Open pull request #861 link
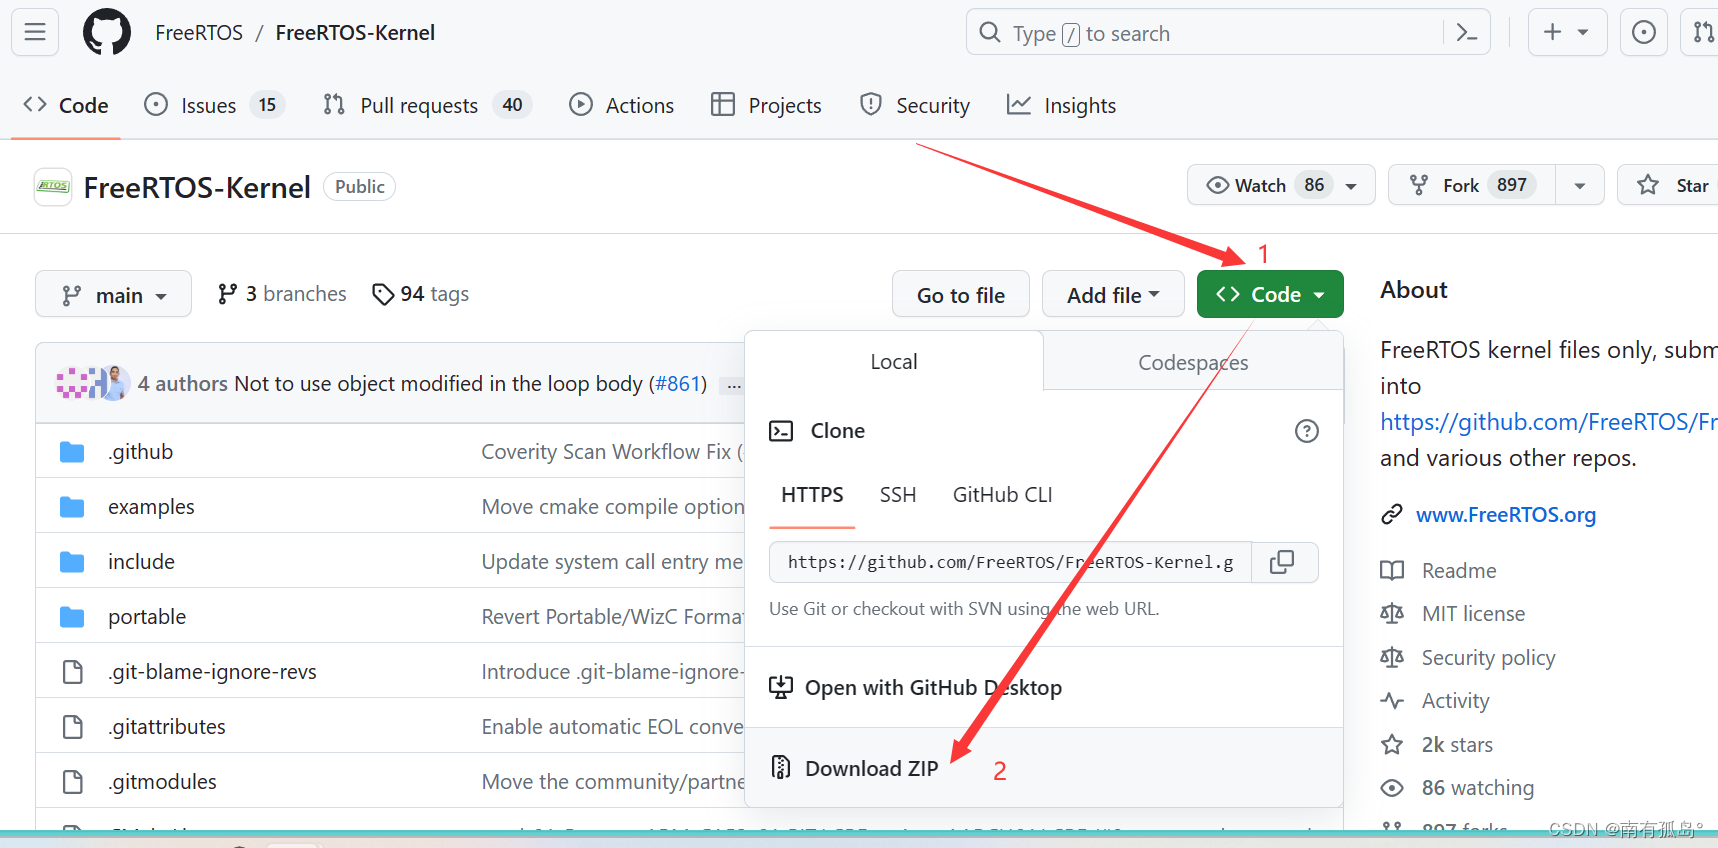 coord(680,384)
